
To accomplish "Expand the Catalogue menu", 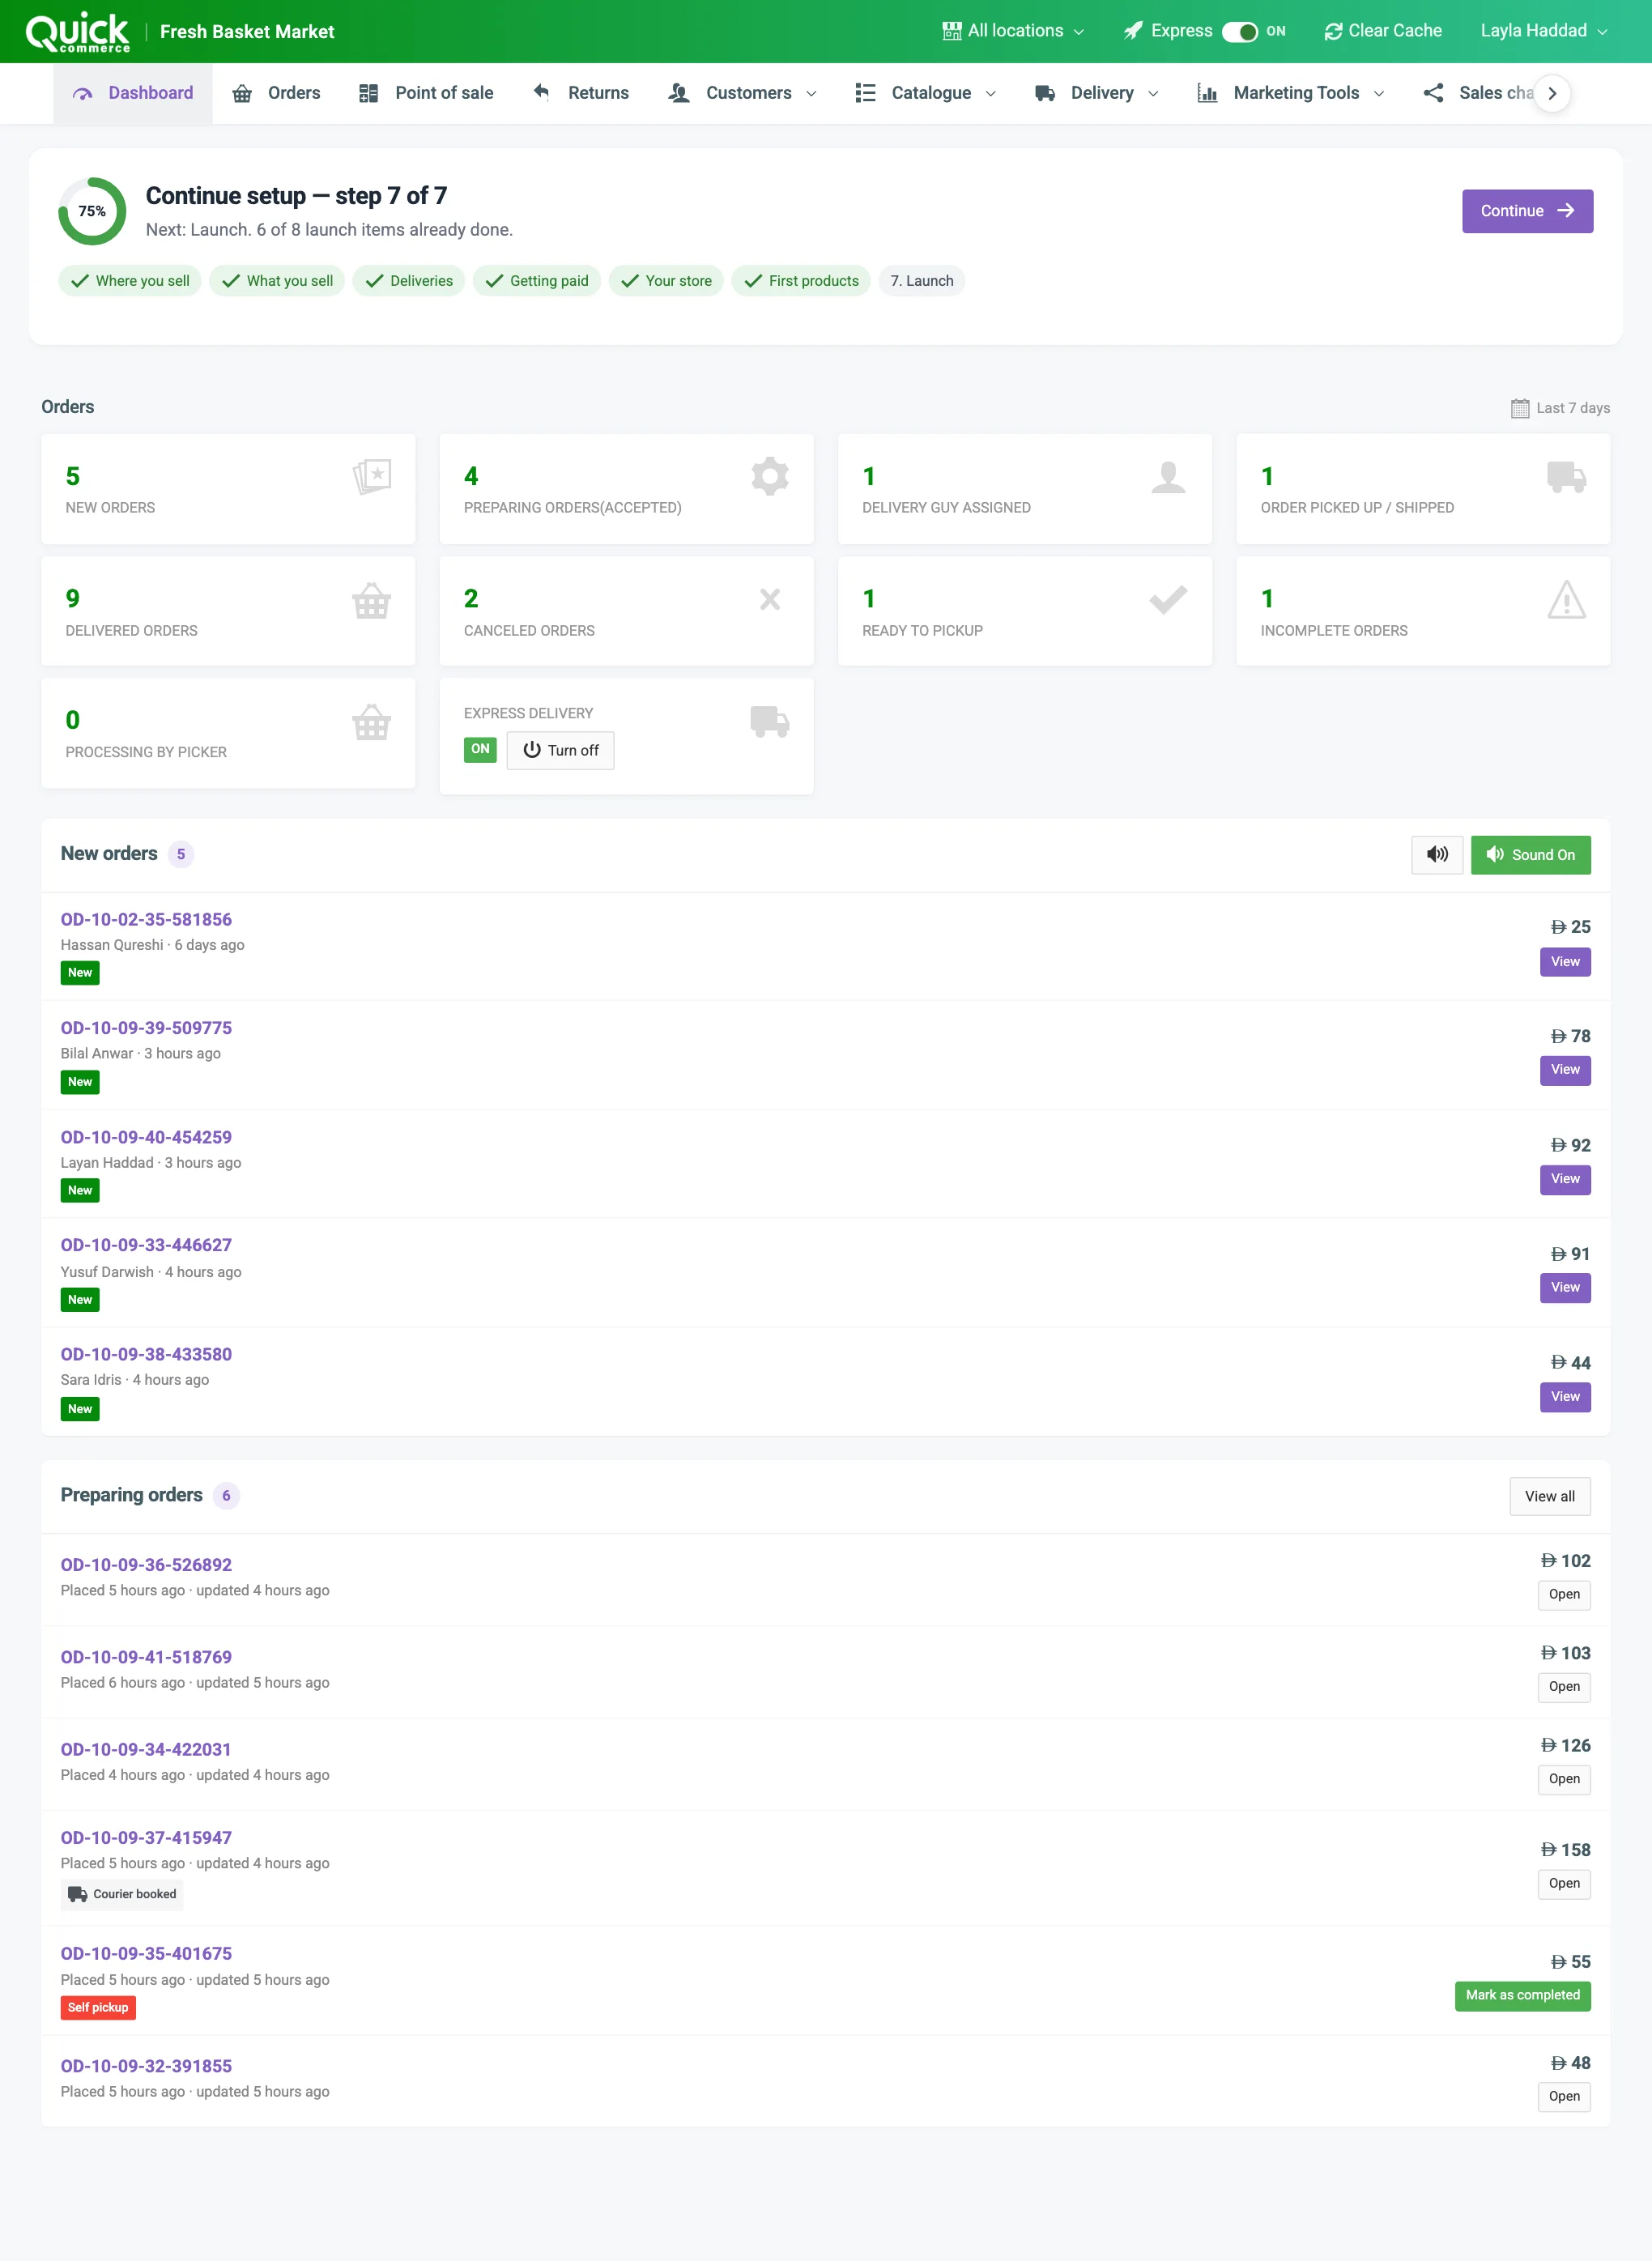I will tap(926, 93).
